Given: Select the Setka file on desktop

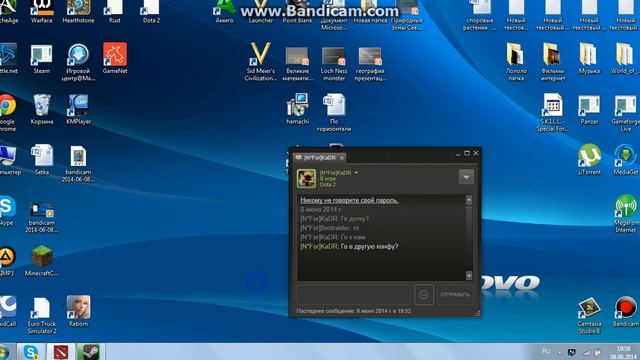Looking at the screenshot, I should (x=42, y=160).
